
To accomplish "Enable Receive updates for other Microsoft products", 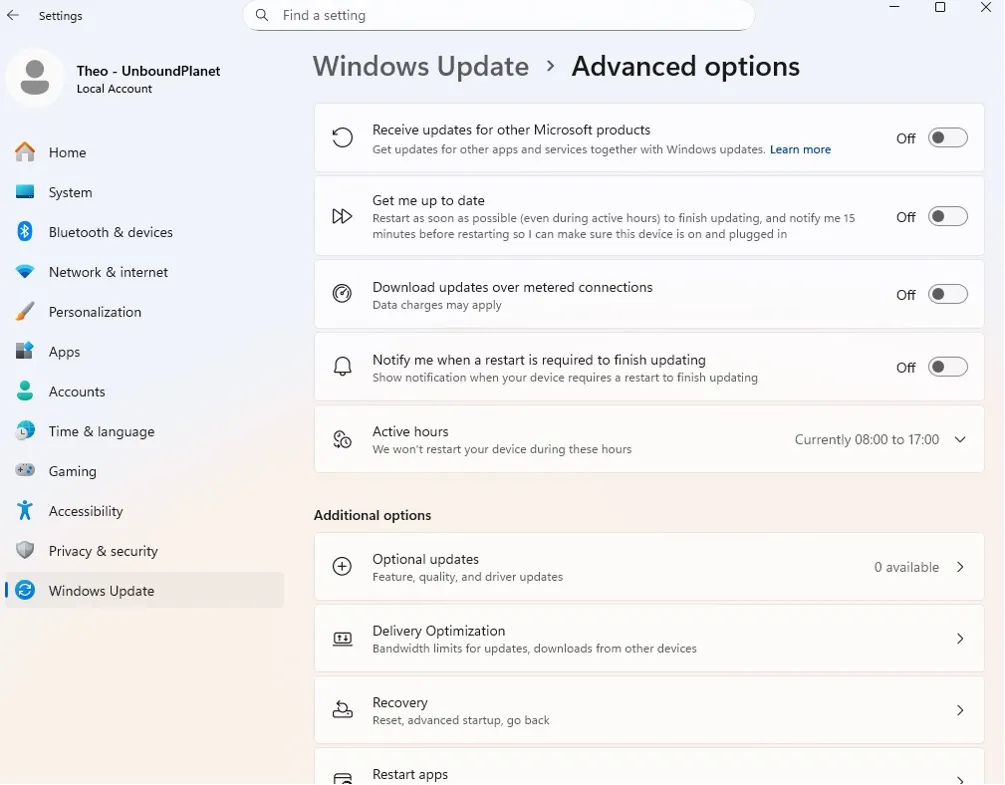I will [x=947, y=138].
